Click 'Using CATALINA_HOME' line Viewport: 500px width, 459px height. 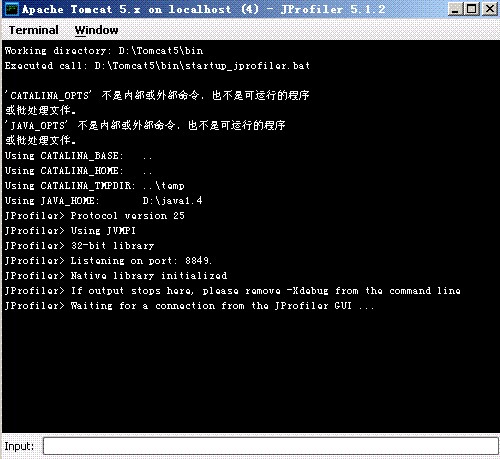(x=78, y=171)
